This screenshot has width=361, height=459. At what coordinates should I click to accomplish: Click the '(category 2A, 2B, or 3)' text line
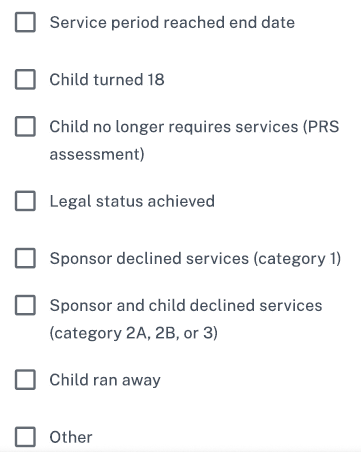(133, 333)
